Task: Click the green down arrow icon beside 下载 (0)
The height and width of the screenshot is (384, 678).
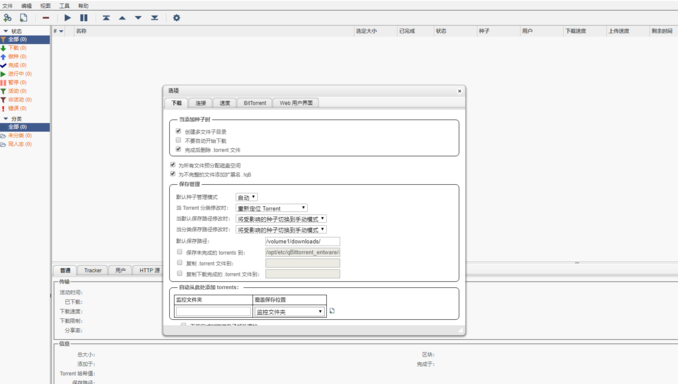Action: [x=3, y=48]
